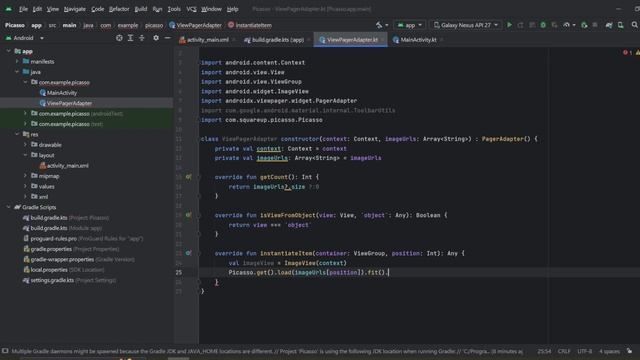Open Galaxy Nexus API 27 device dropdown
Viewport: 640px width, 360px height.
466,25
